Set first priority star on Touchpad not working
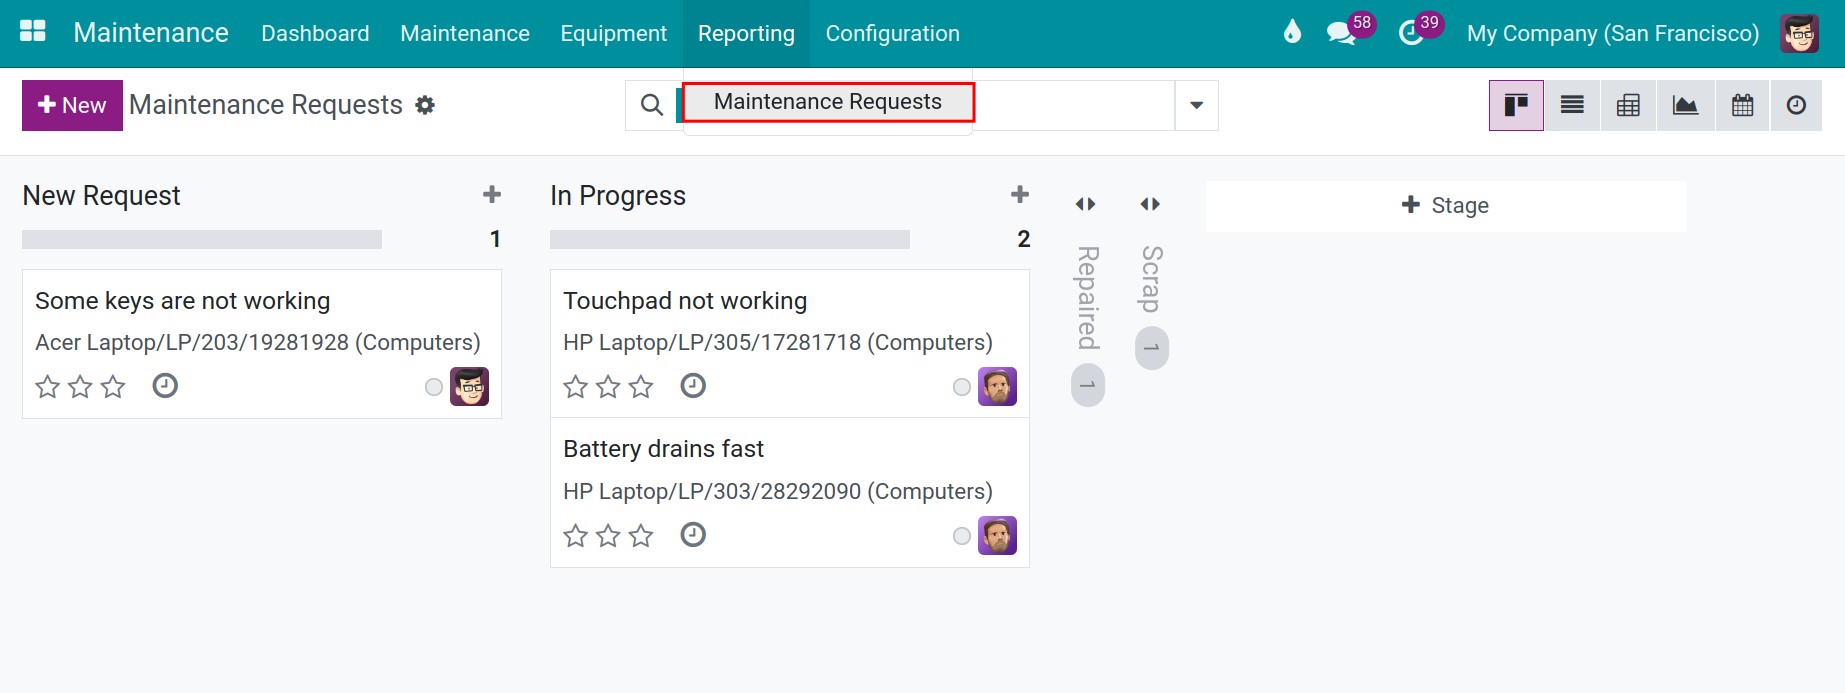1845x693 pixels. (x=575, y=386)
